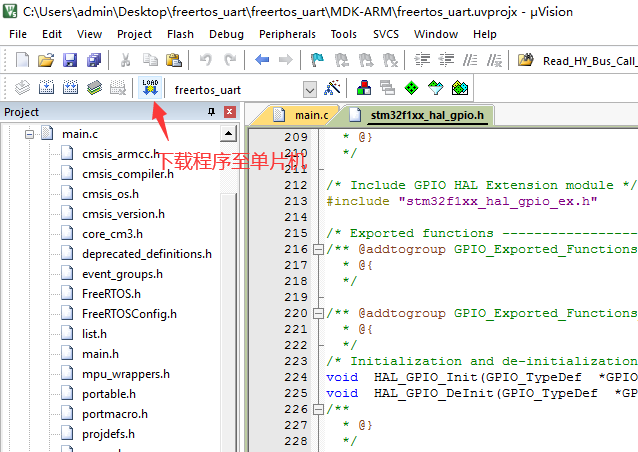
Task: Open Pack Installer icon
Action: (460, 87)
